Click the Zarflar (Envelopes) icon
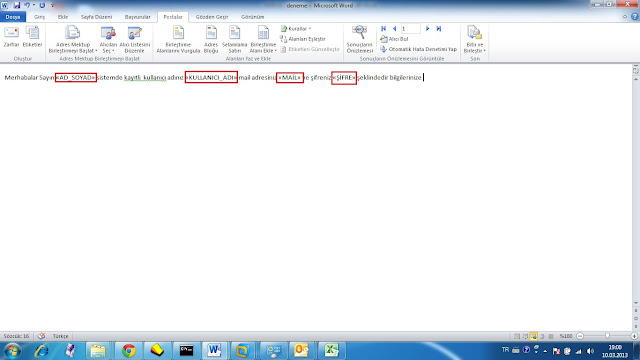The width and height of the screenshot is (640, 360). pyautogui.click(x=11, y=37)
